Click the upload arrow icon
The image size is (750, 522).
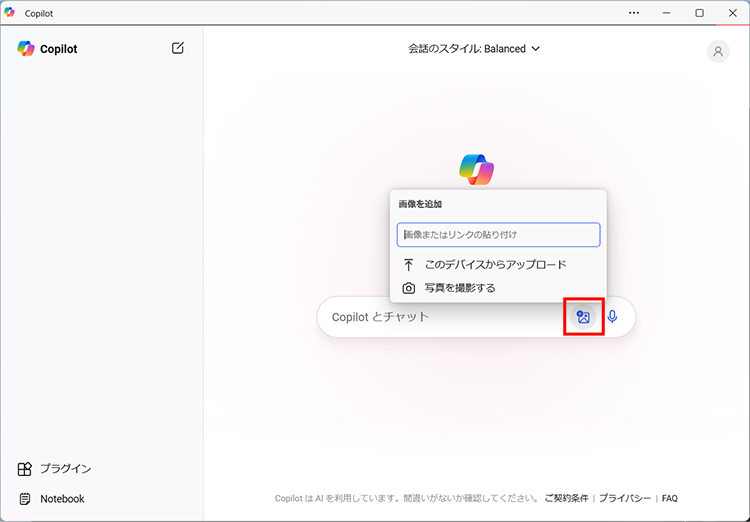coord(408,265)
